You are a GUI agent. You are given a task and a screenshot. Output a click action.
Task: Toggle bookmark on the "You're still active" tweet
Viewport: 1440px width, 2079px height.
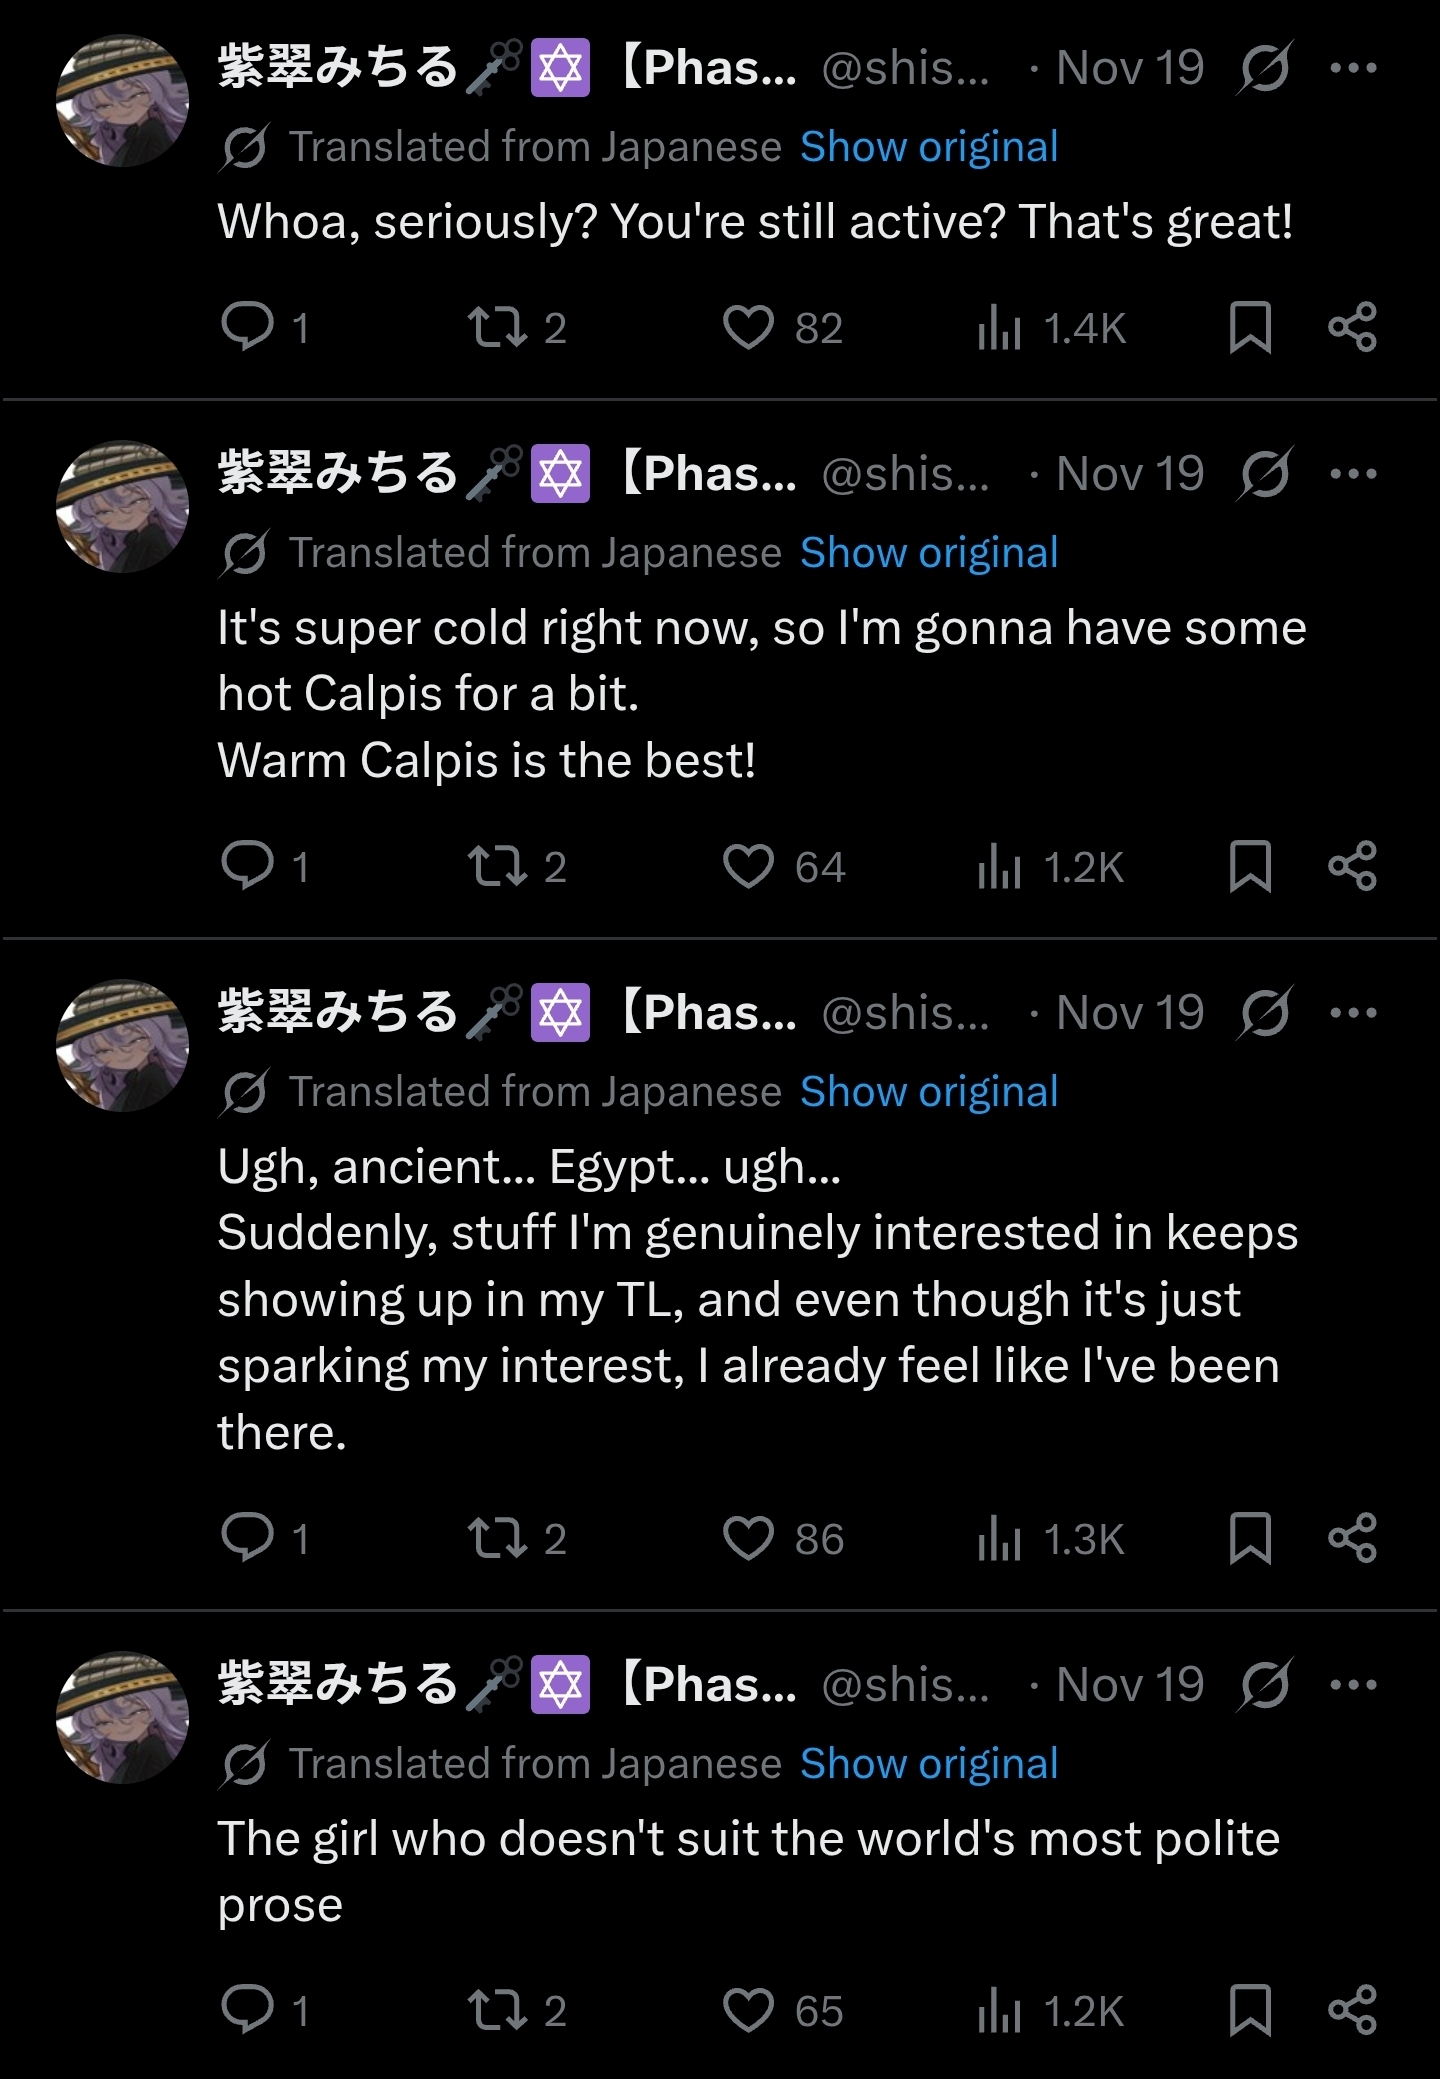[1250, 327]
